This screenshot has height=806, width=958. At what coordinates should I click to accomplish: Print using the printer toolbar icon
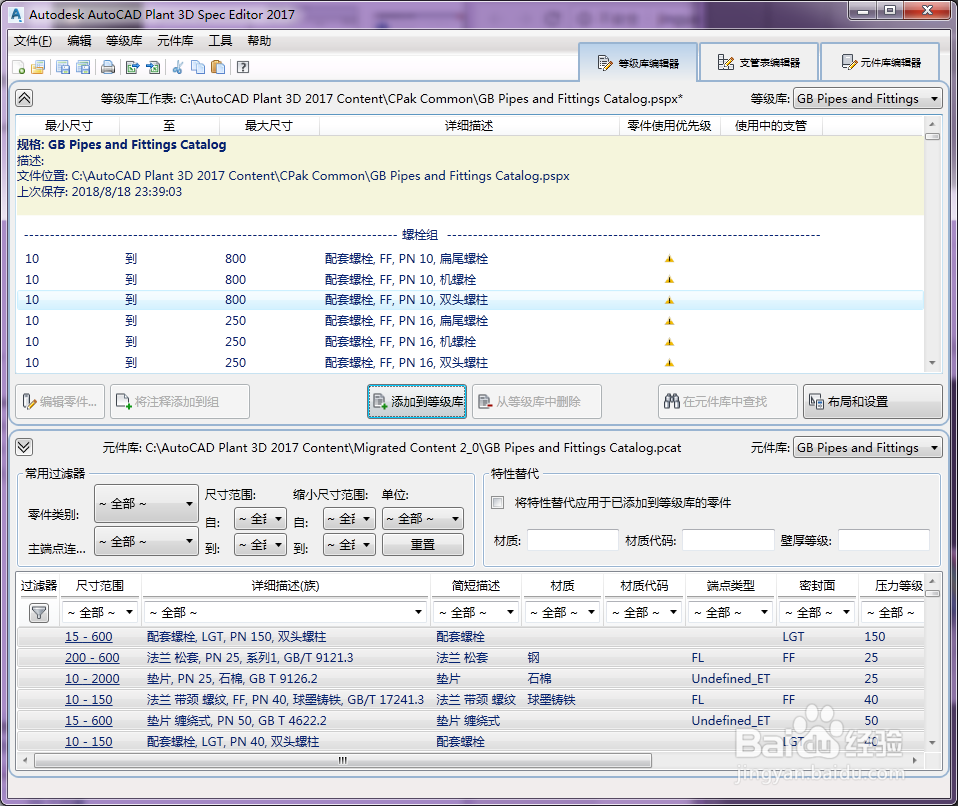click(x=108, y=67)
